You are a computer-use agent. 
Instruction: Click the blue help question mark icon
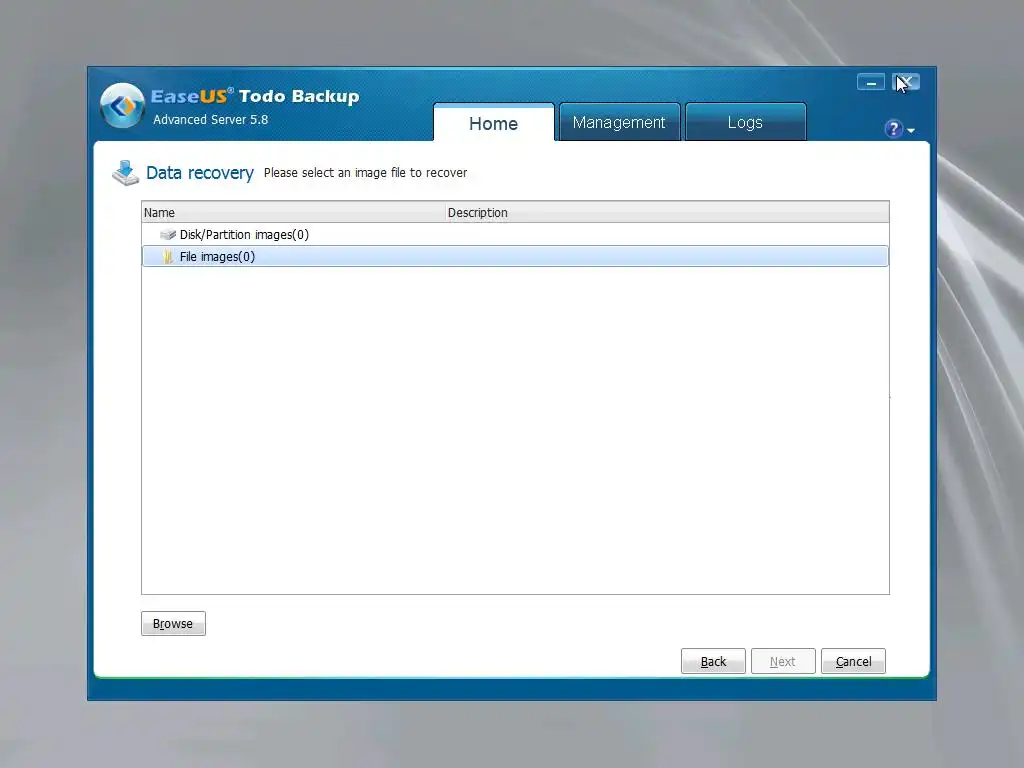893,129
